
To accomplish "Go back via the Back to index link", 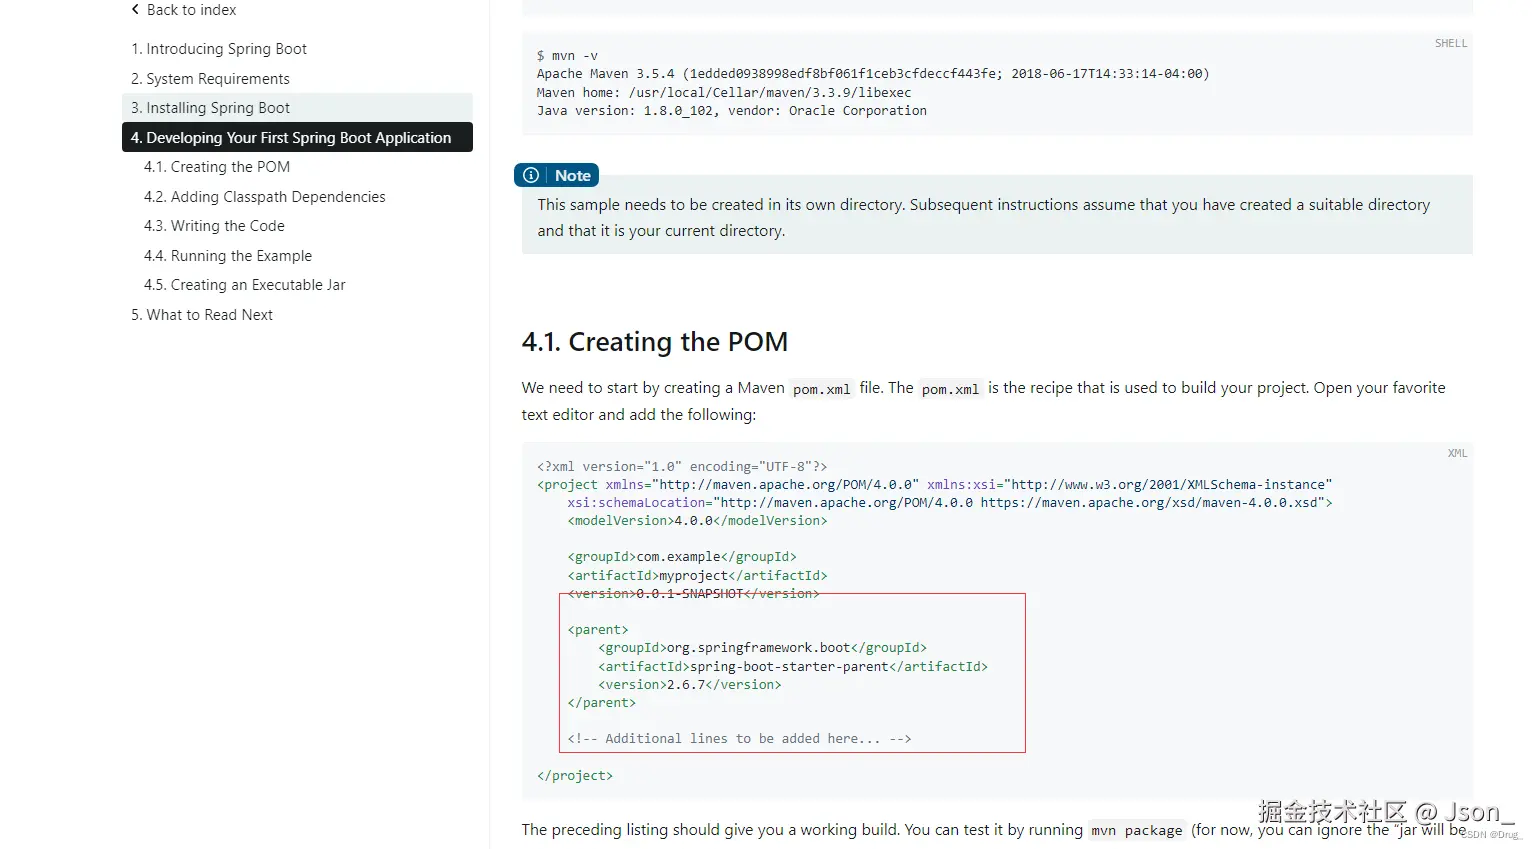I will click(x=184, y=10).
